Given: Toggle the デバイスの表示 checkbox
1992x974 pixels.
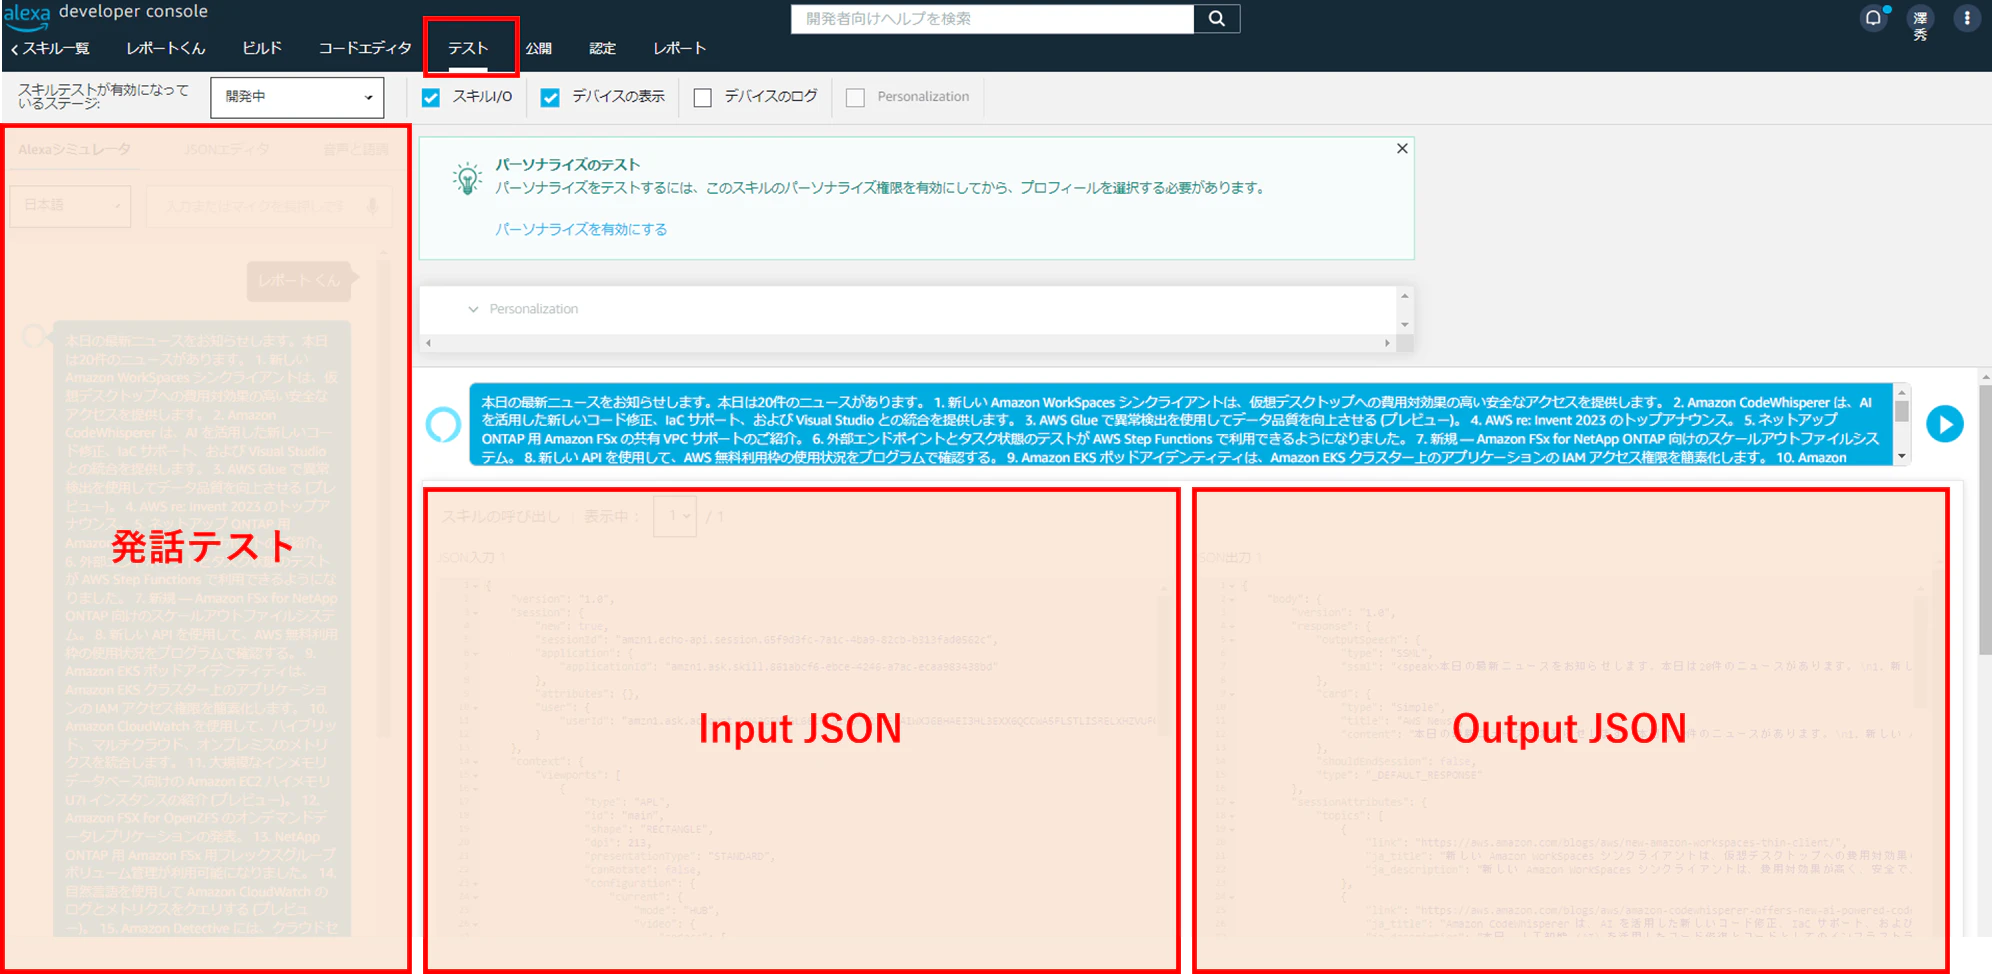Looking at the screenshot, I should [550, 97].
